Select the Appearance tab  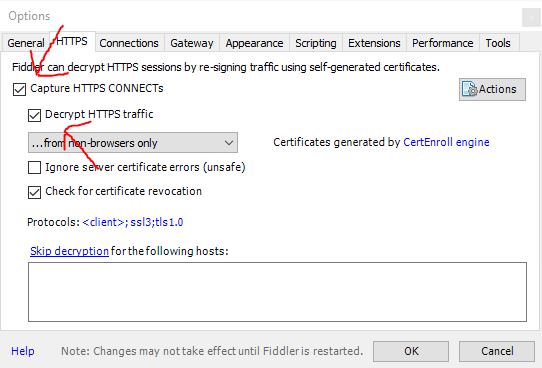[x=254, y=43]
